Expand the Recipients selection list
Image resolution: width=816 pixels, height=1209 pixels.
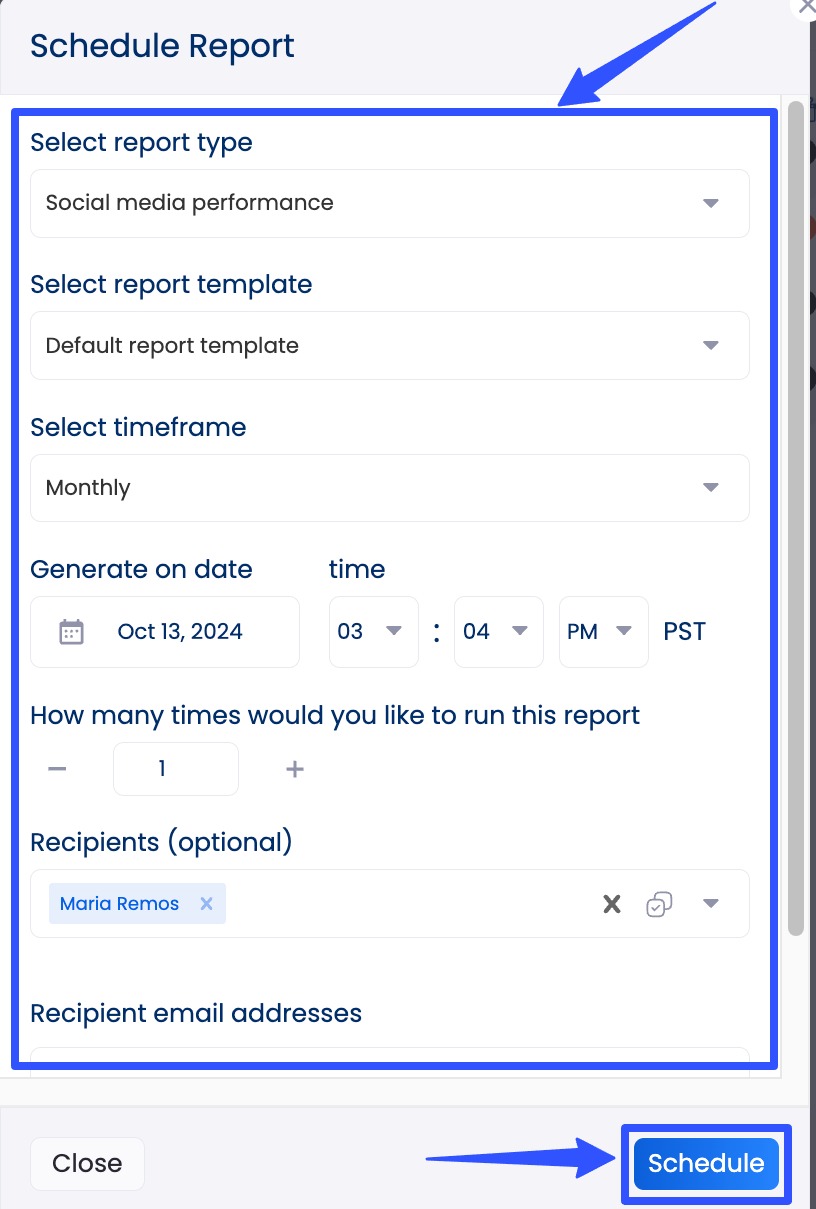(710, 903)
